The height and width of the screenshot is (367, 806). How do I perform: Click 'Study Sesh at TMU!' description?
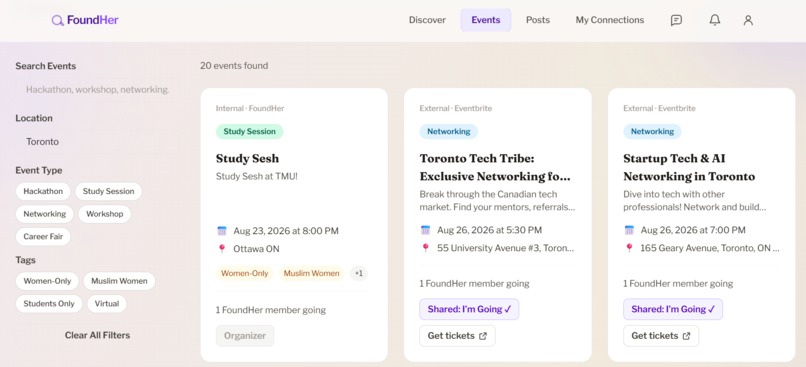[x=257, y=176]
